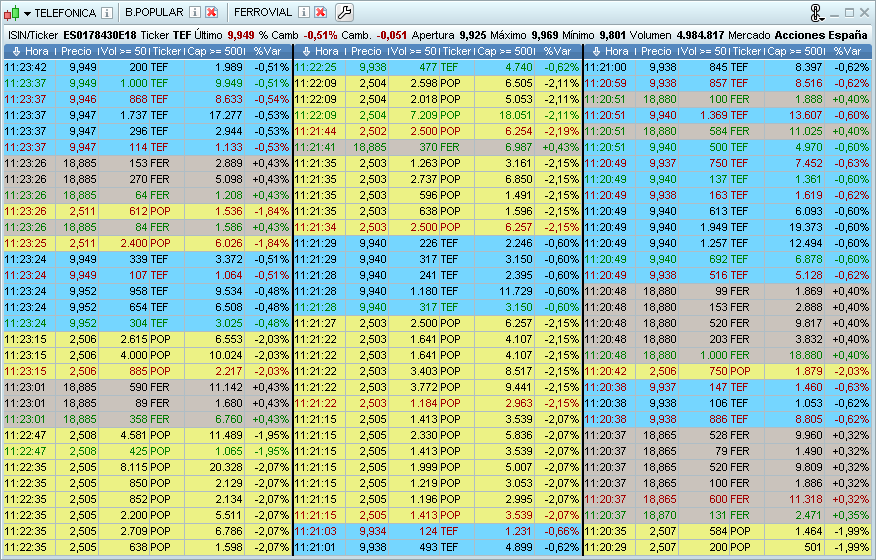Click the time cell 11:20:42
The width and height of the screenshot is (876, 560).
[x=610, y=372]
